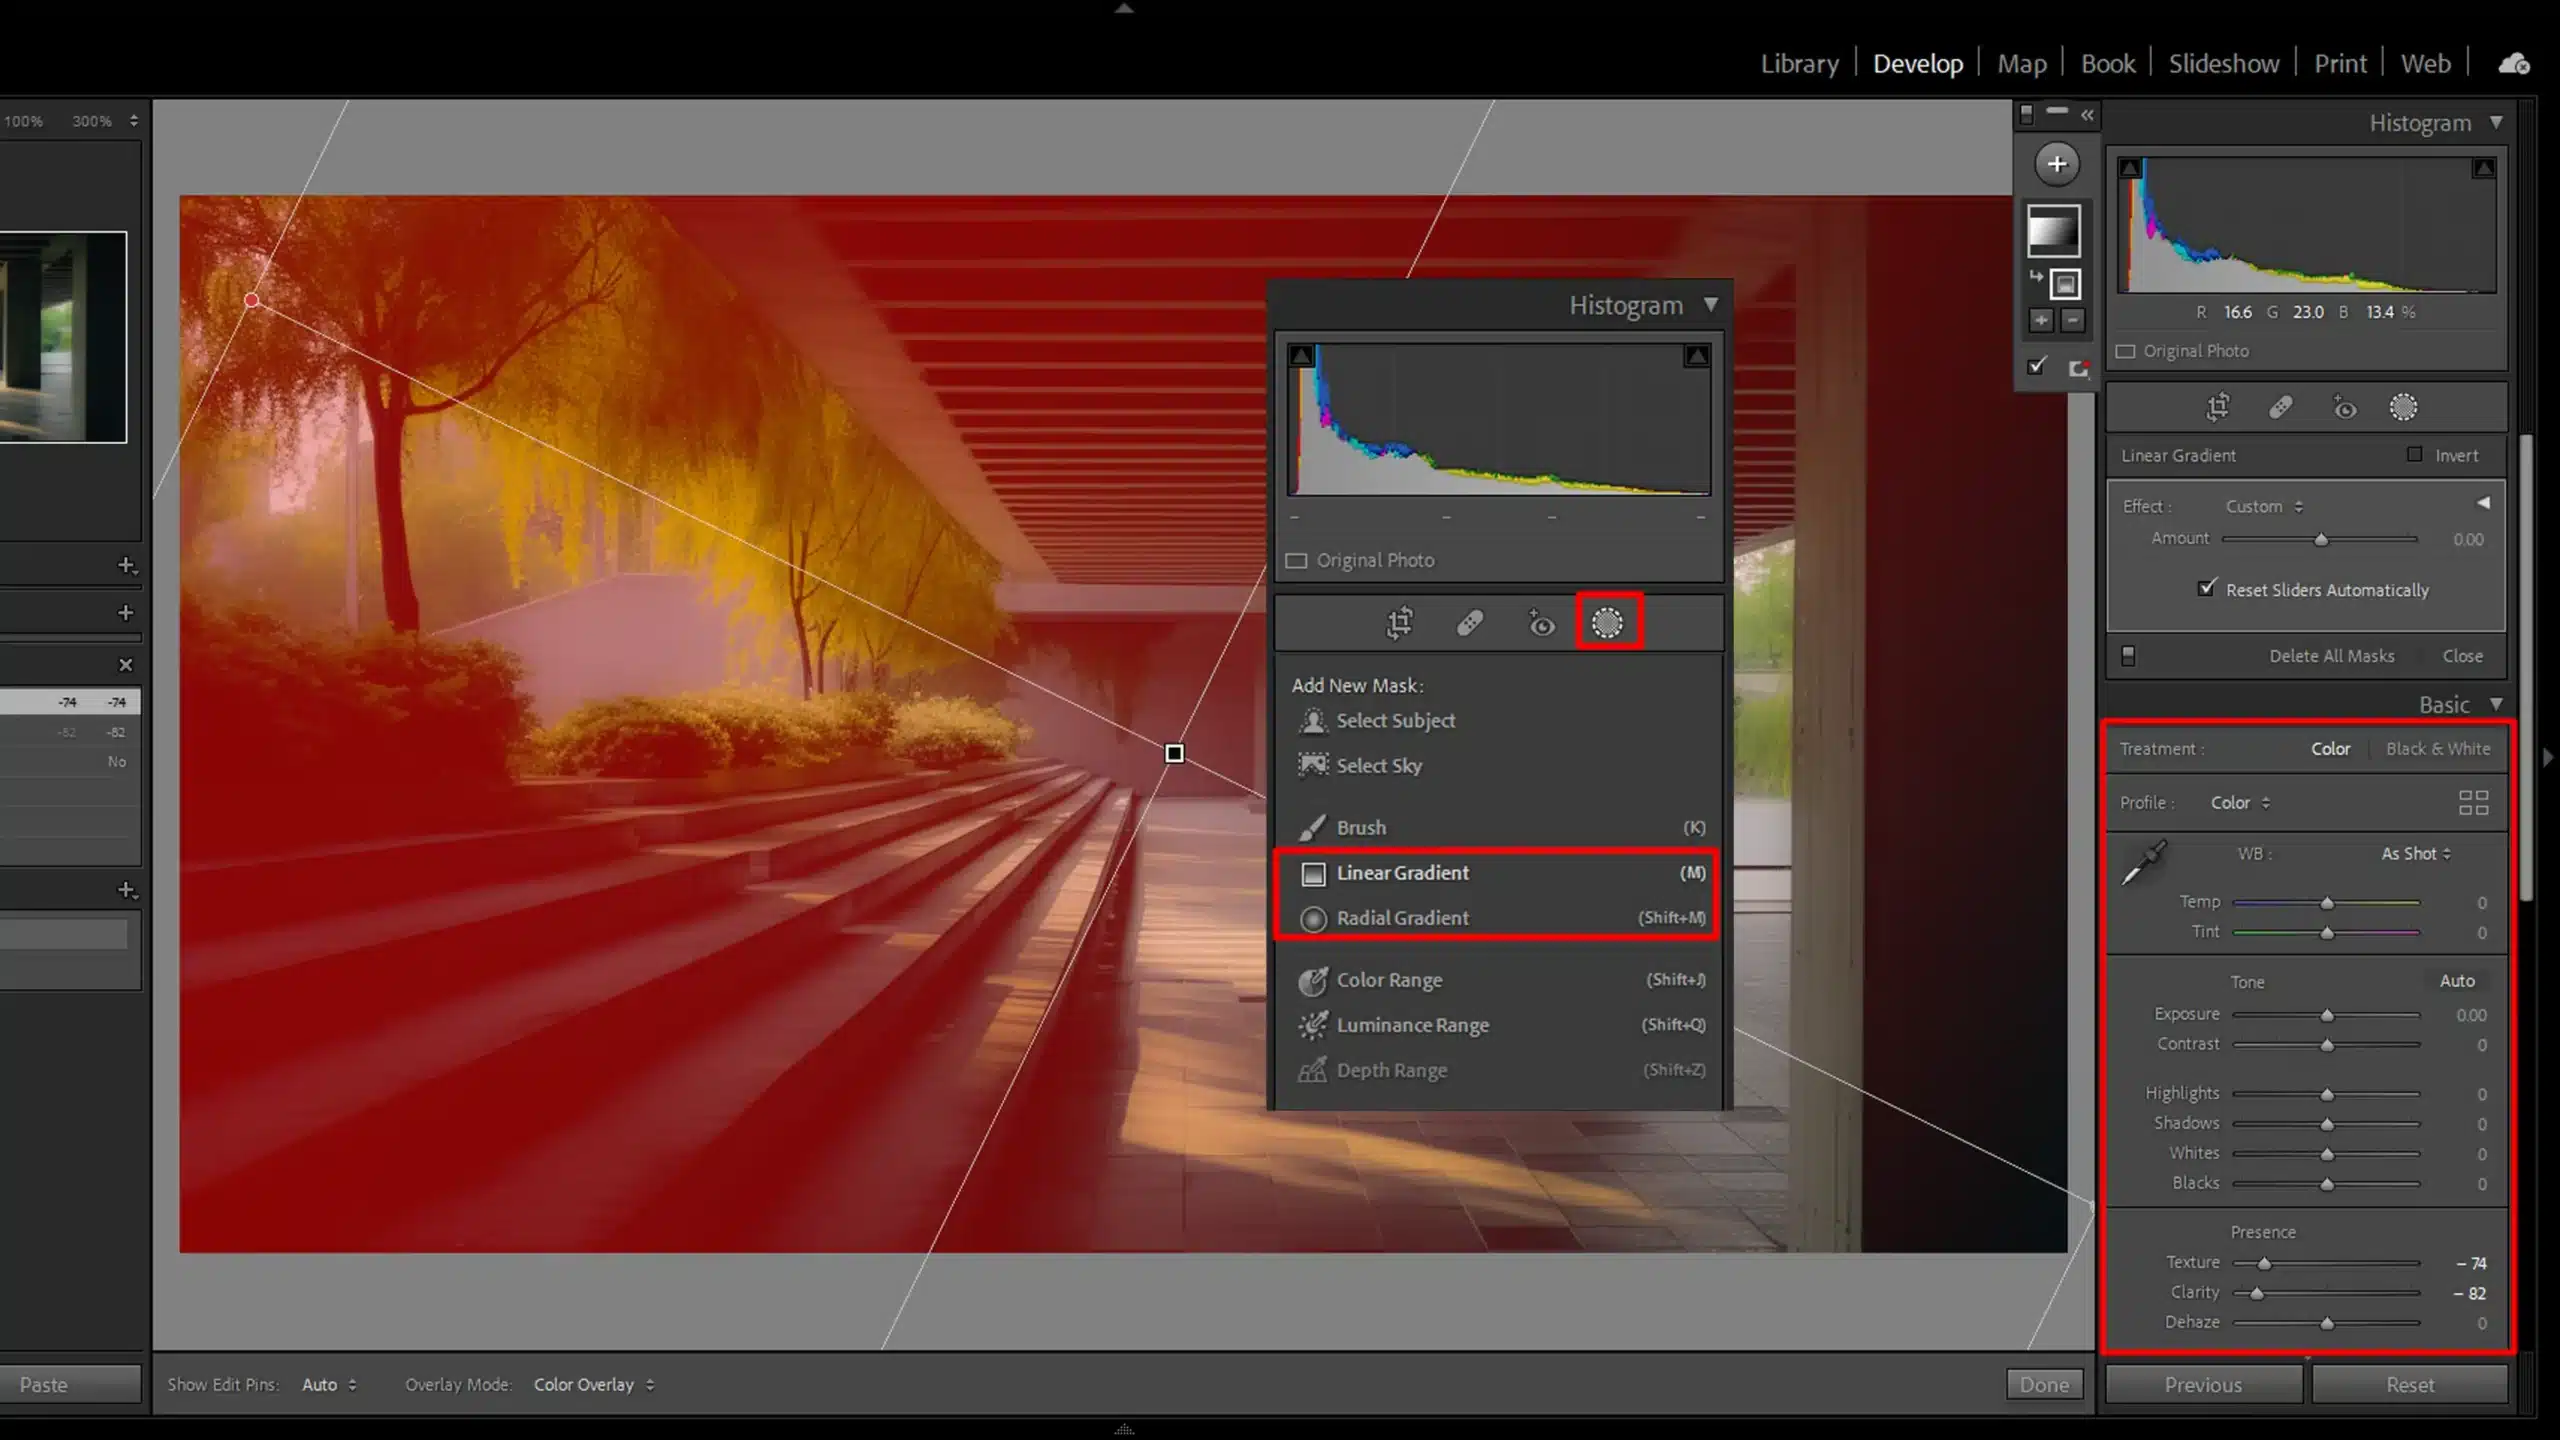The height and width of the screenshot is (1440, 2560).
Task: Click the image thumbnail in filmstrip
Action: 62,334
